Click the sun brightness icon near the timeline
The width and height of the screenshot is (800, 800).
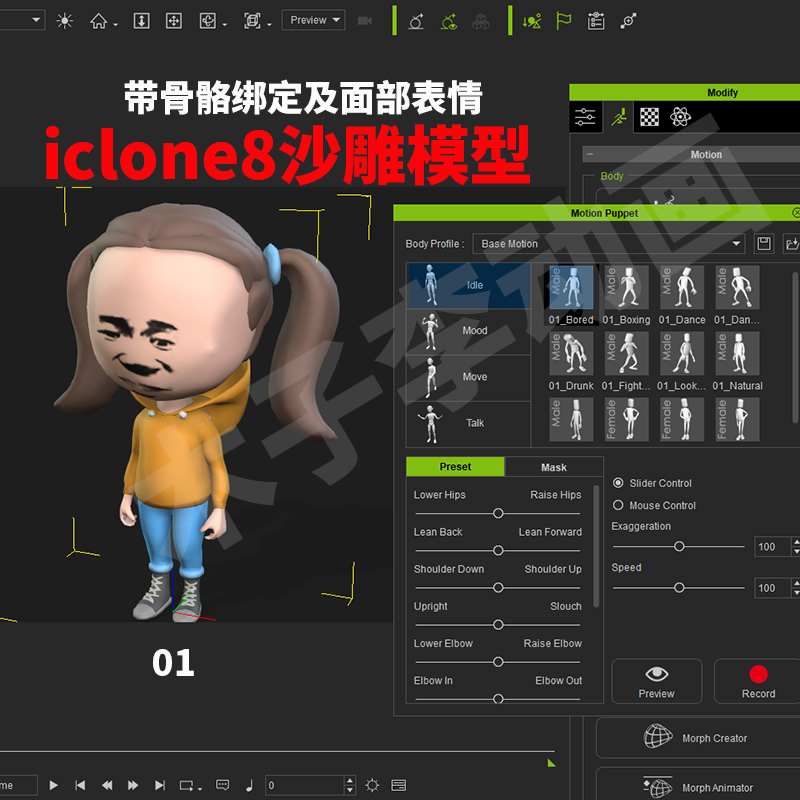coord(374,785)
